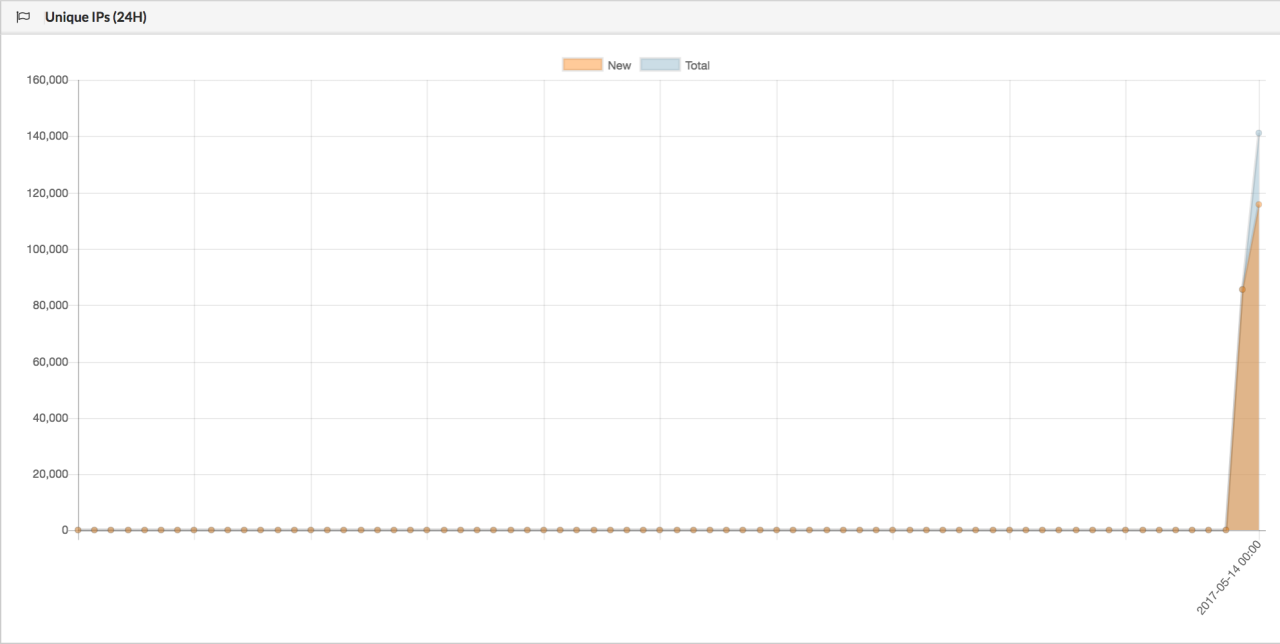Screen dimensions: 1280x644
Task: Click the 120,000 y-axis label
Action: (x=48, y=192)
